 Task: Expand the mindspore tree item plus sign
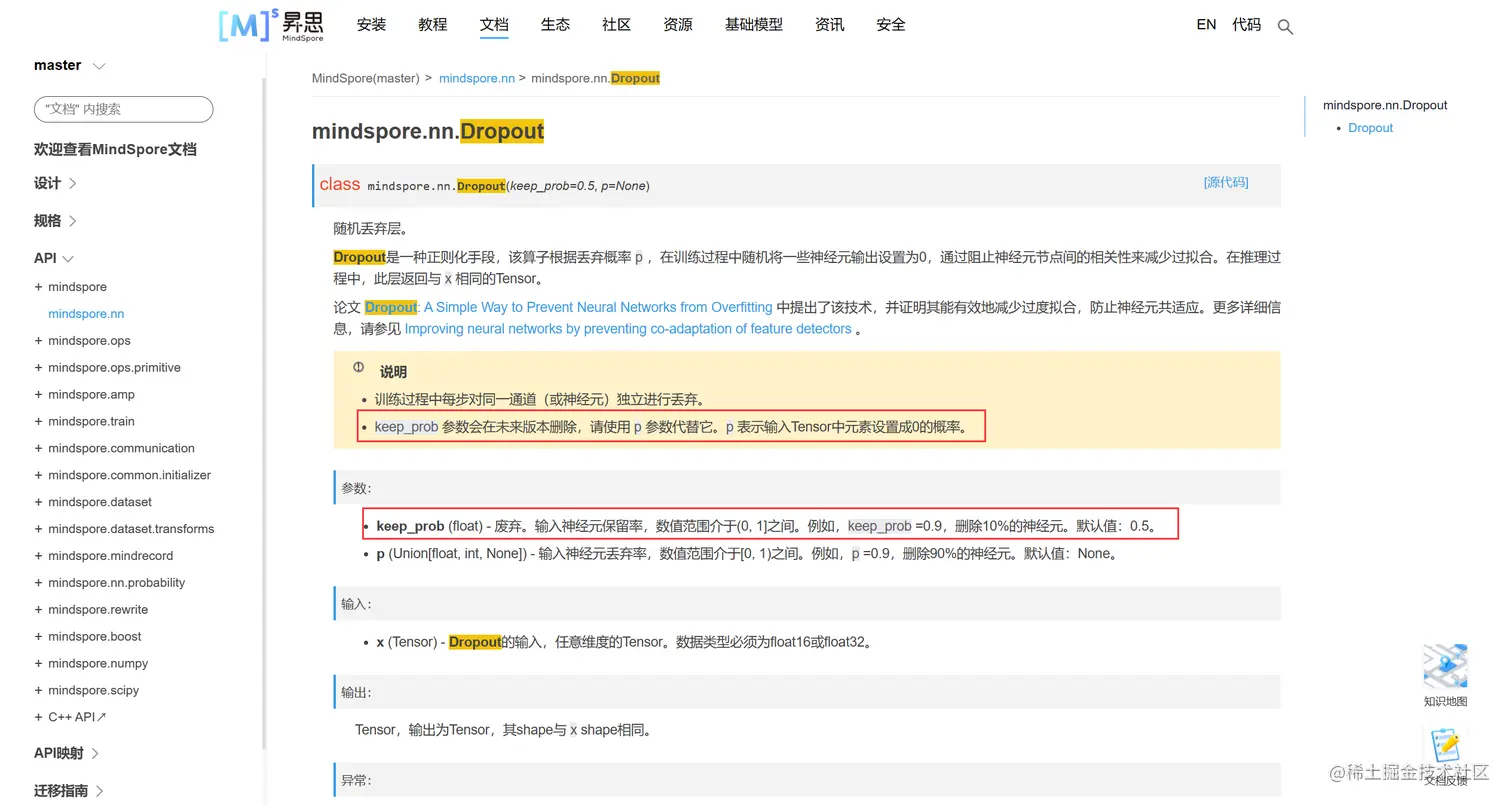39,287
